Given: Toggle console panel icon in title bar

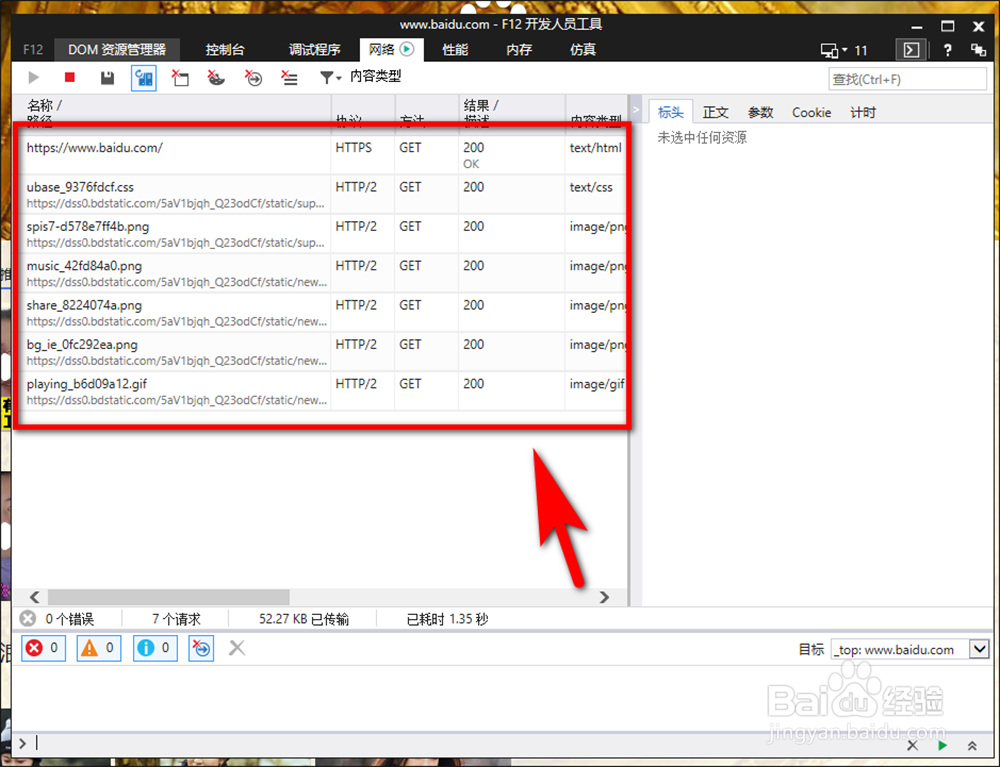Looking at the screenshot, I should click(x=911, y=50).
